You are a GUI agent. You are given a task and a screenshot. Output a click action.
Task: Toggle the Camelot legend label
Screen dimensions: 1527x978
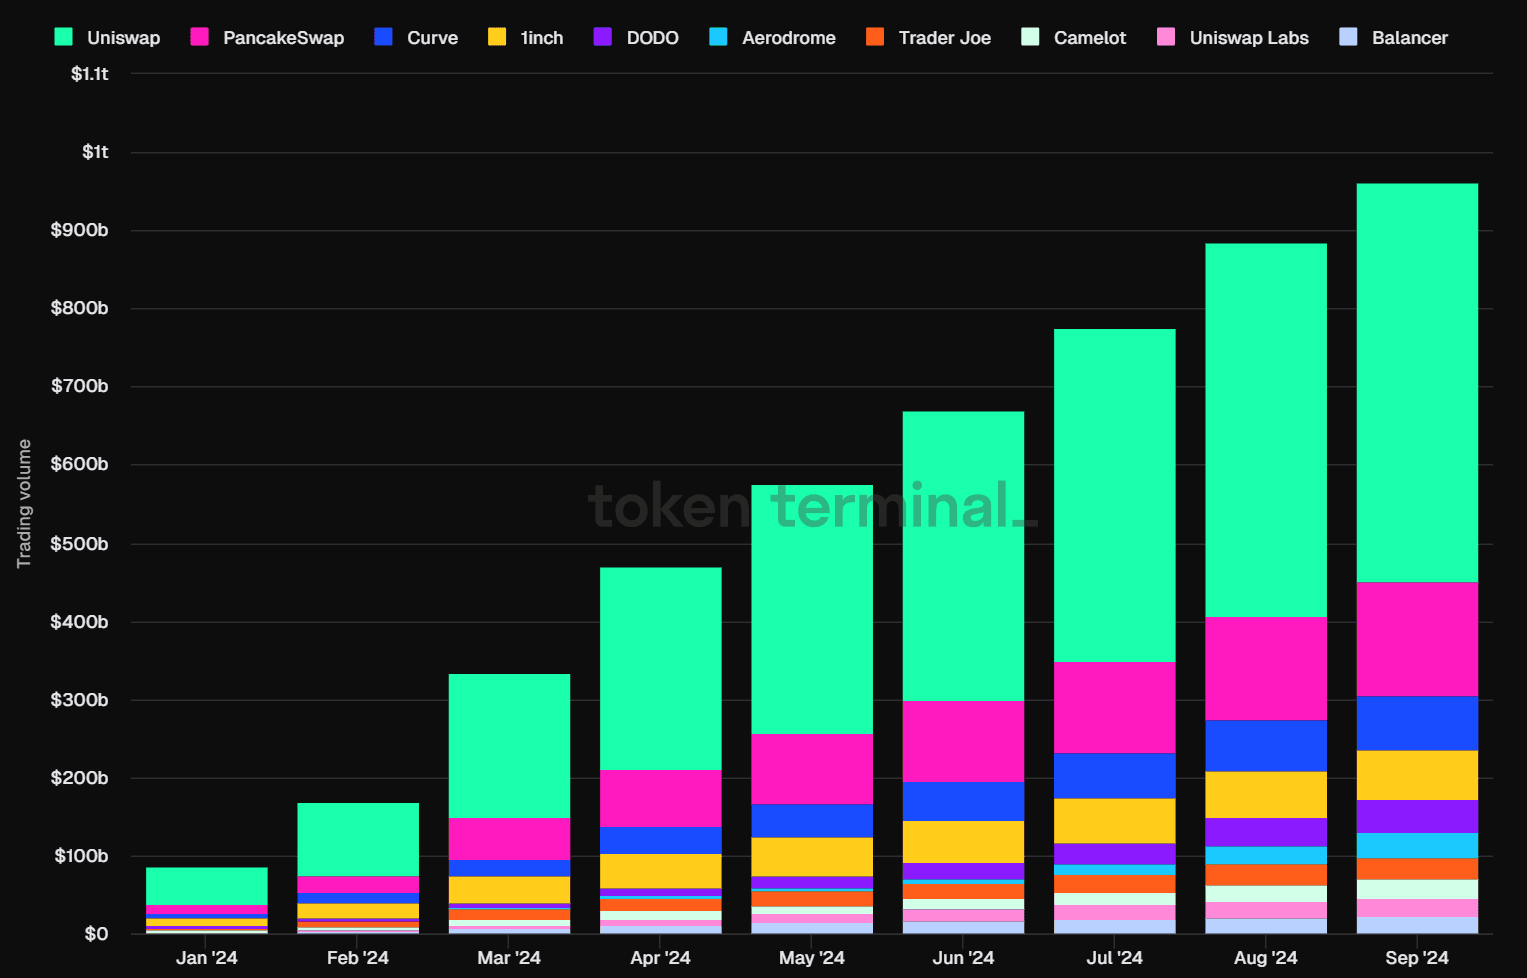pos(1090,38)
